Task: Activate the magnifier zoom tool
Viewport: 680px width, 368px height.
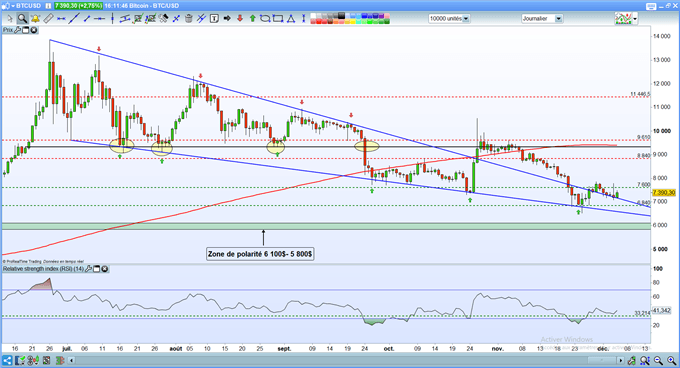Action: pyautogui.click(x=23, y=19)
